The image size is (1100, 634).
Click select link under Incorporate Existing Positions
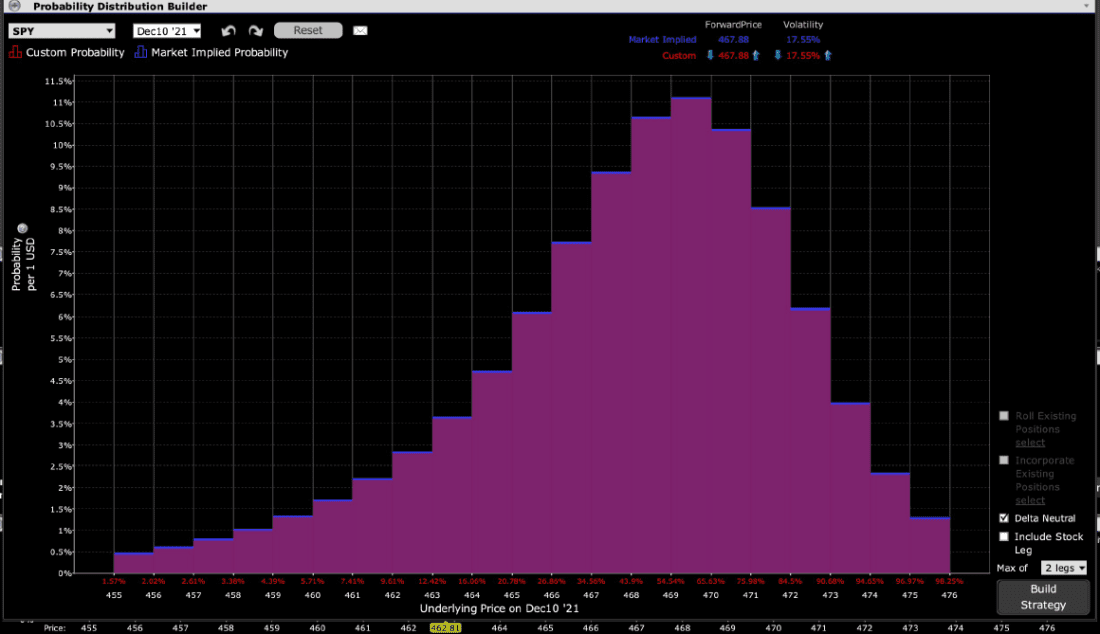pos(1029,500)
